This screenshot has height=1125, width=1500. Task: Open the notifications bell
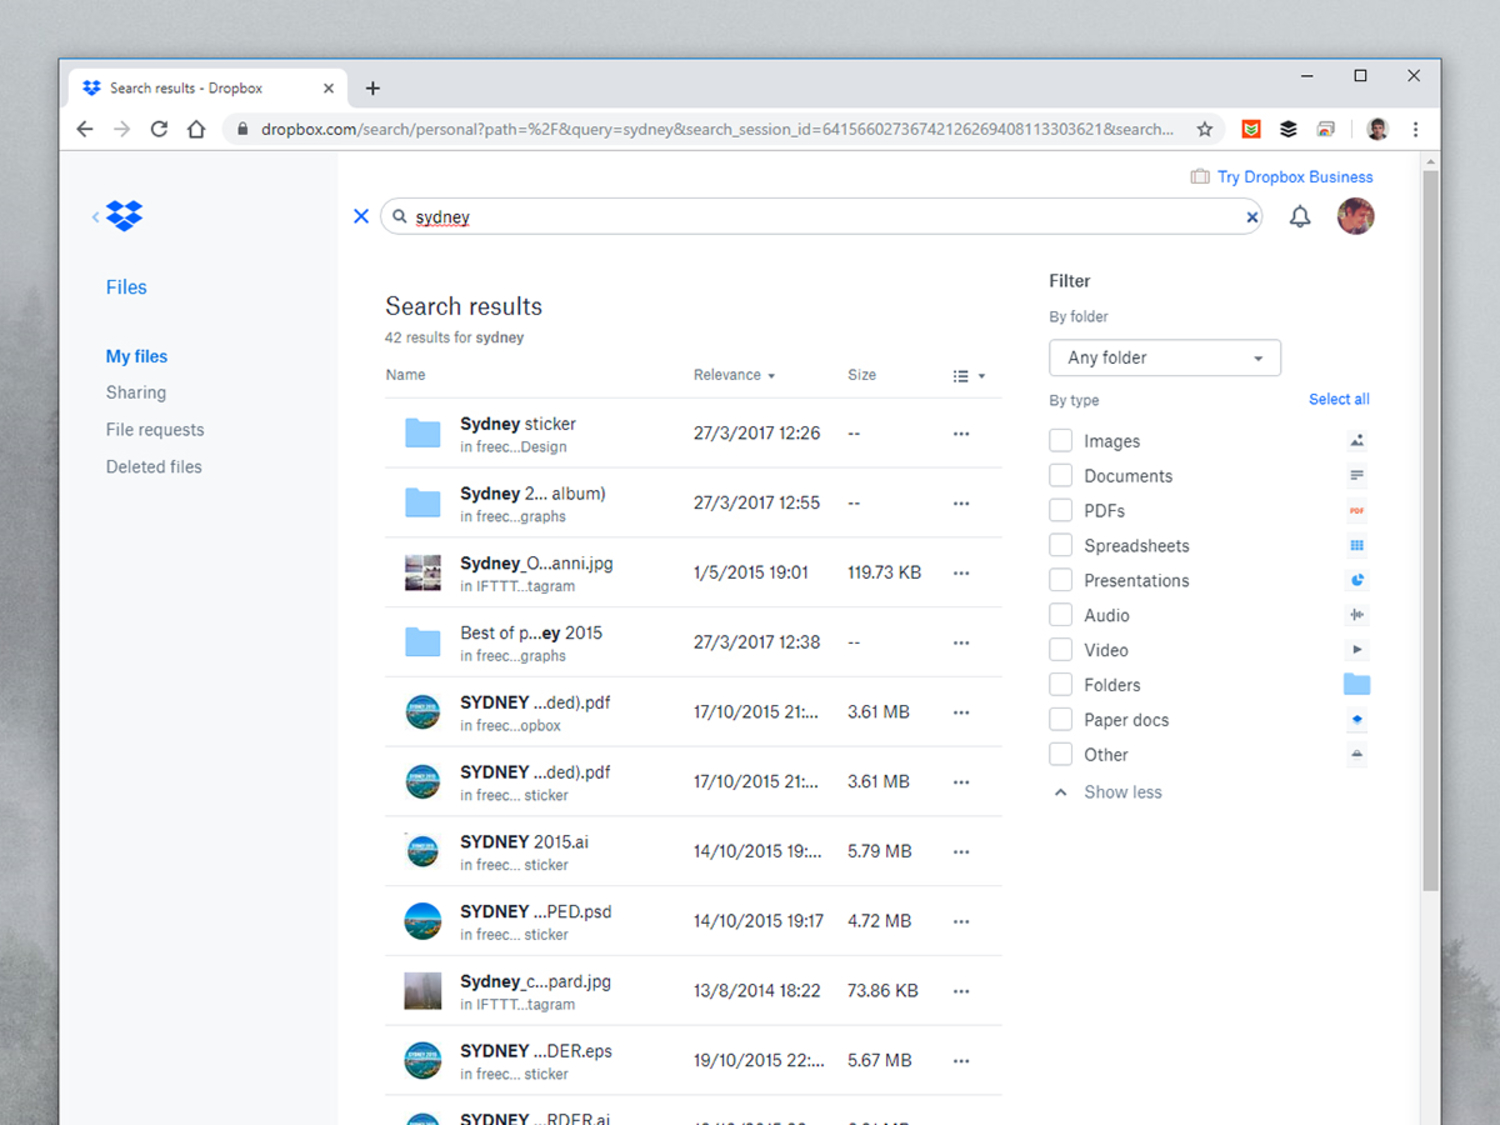point(1300,216)
